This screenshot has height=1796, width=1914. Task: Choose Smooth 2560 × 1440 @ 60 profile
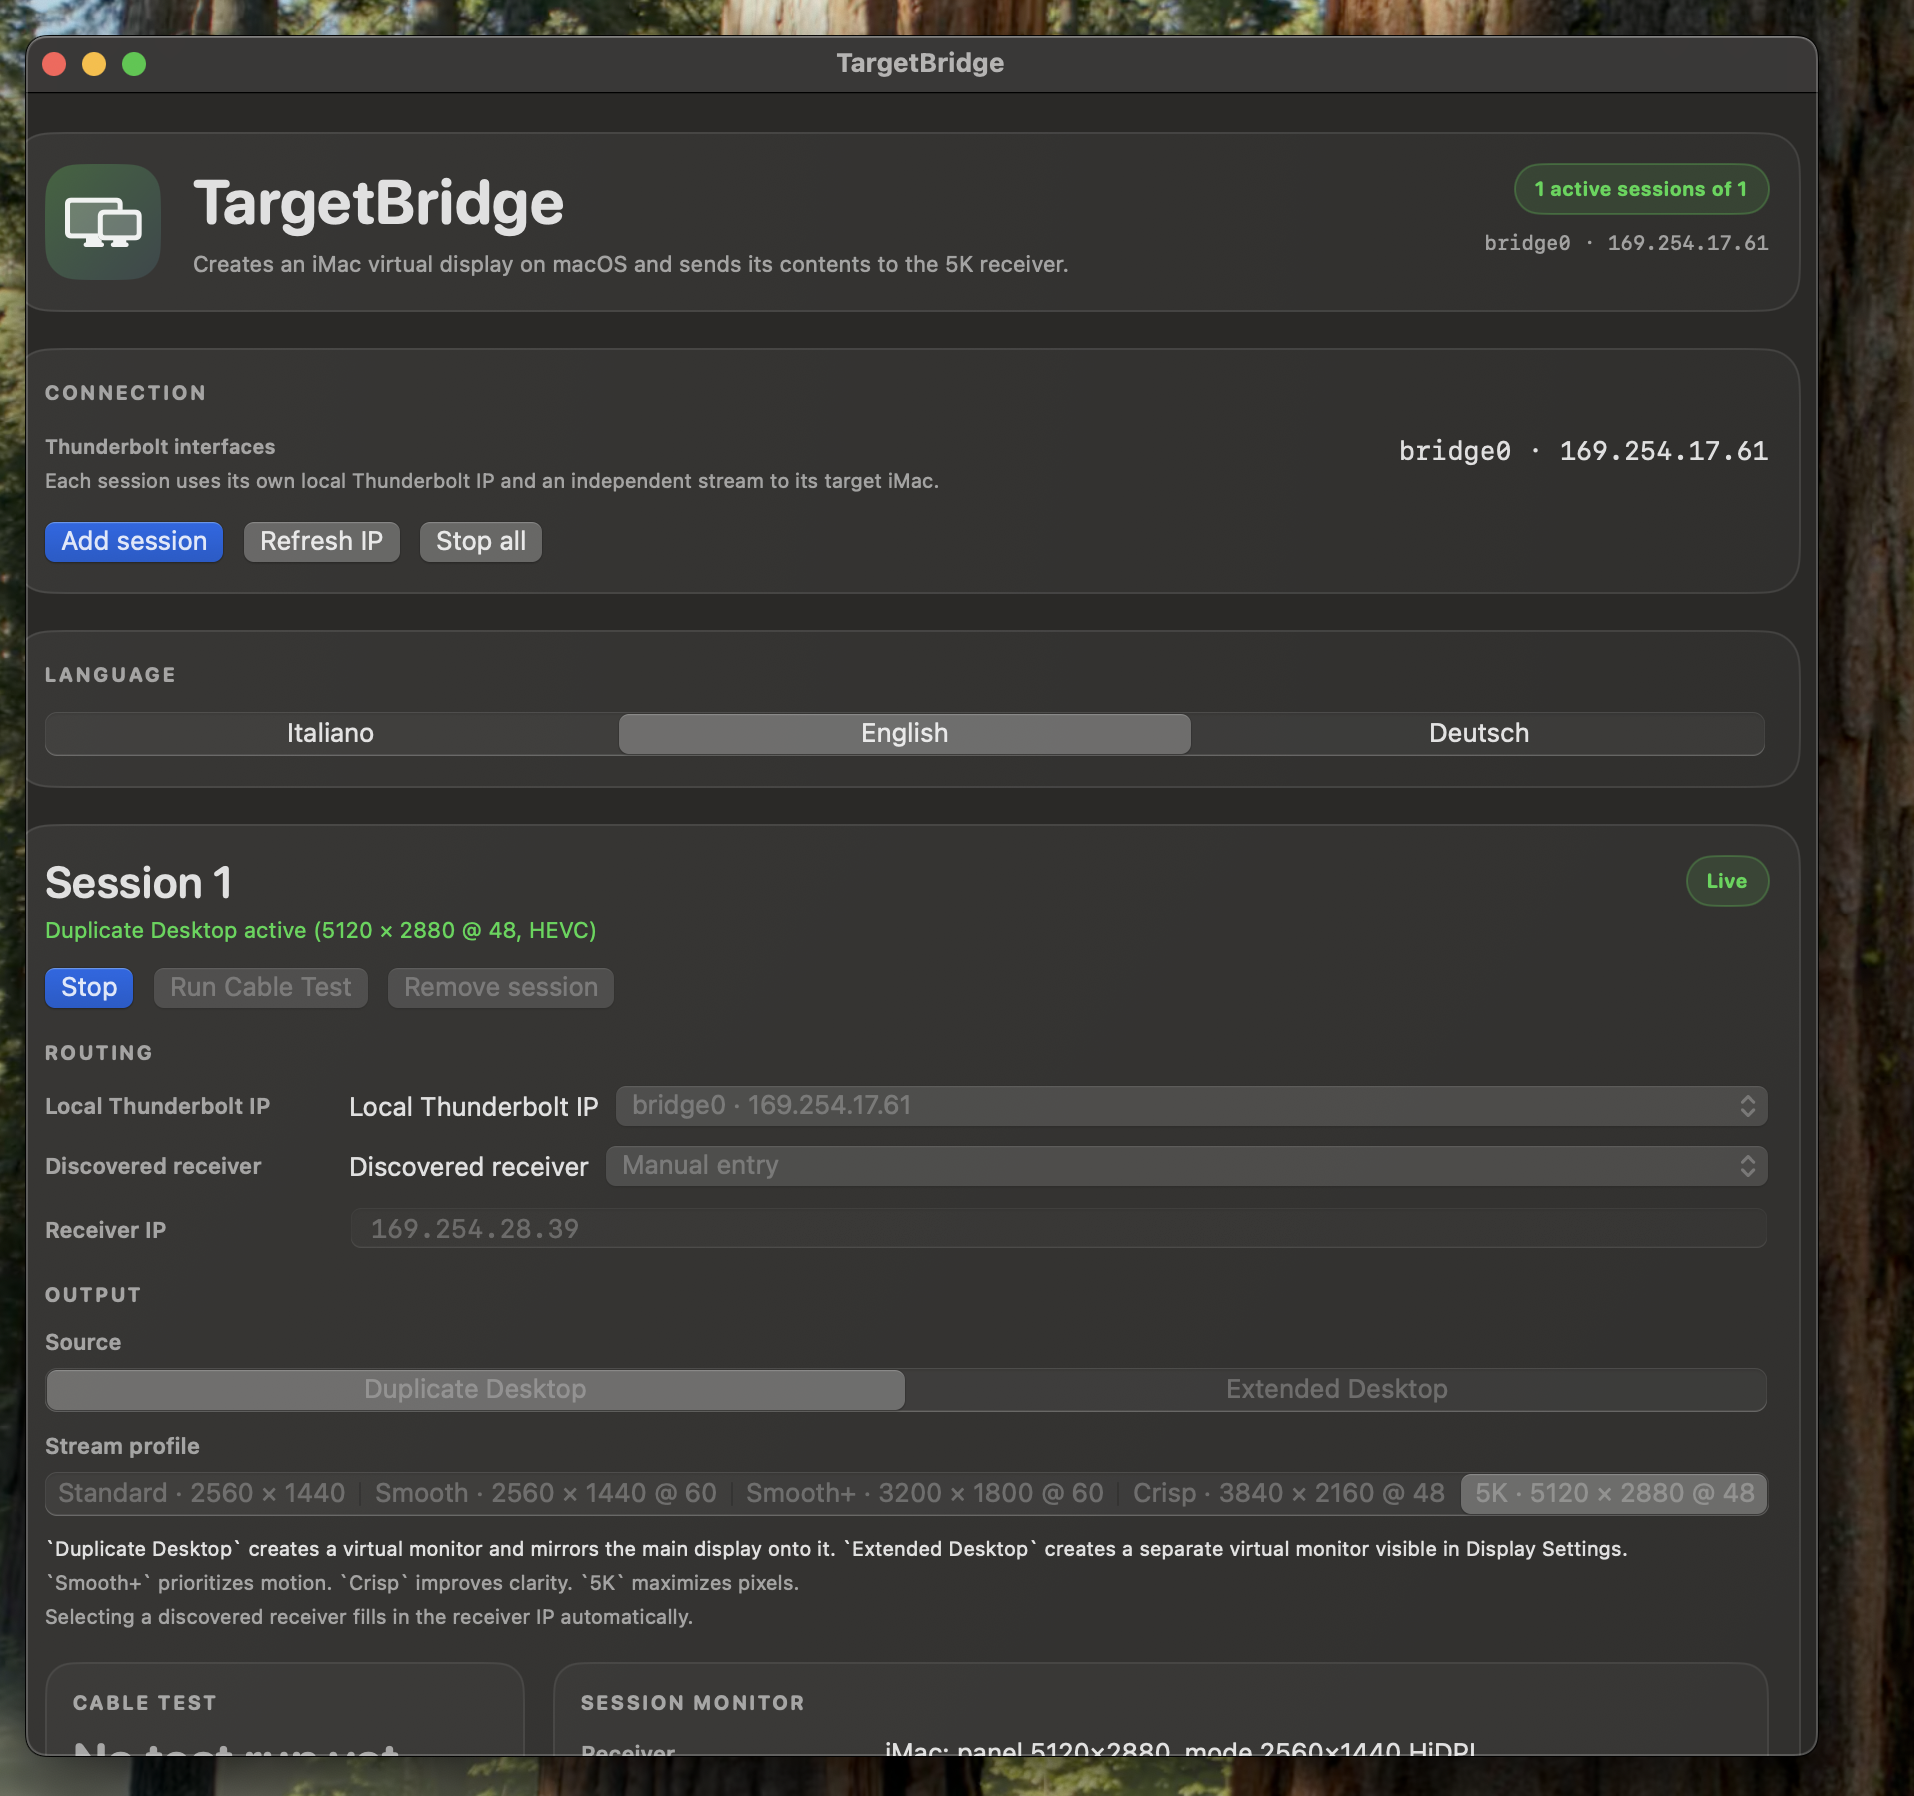[x=546, y=1493]
